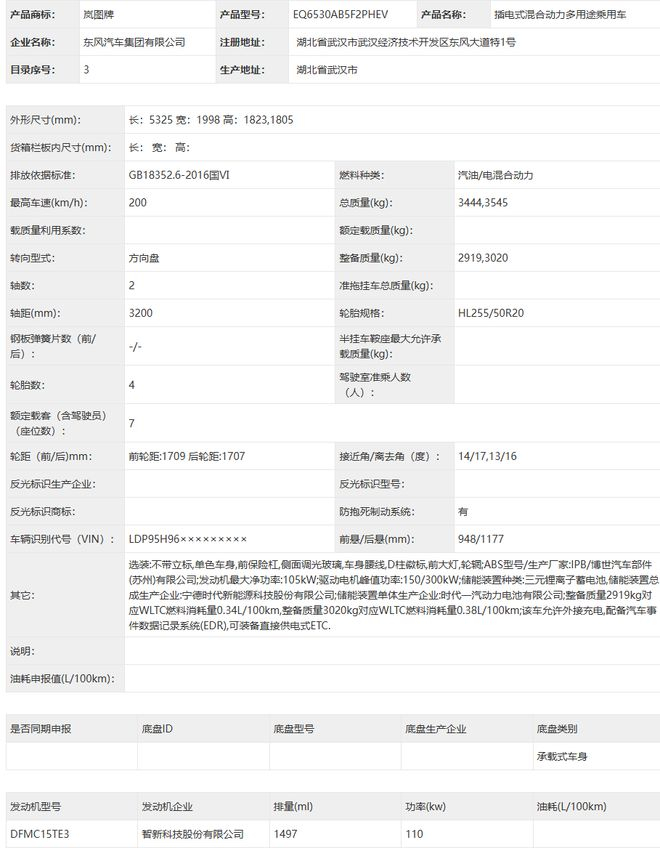The image size is (660, 848).
Task: Select the tire specification HL255/50R20
Action: click(491, 313)
